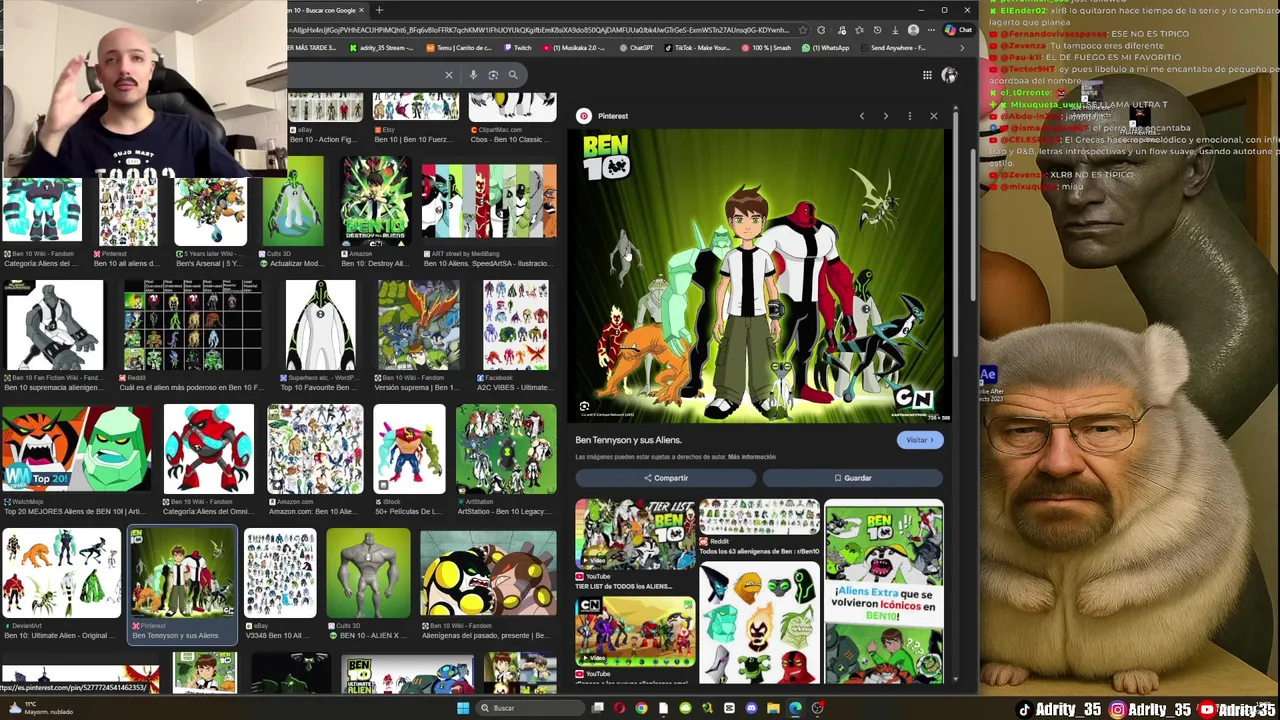Click the previous image arrow in preview panel
The image size is (1280, 720).
[862, 116]
